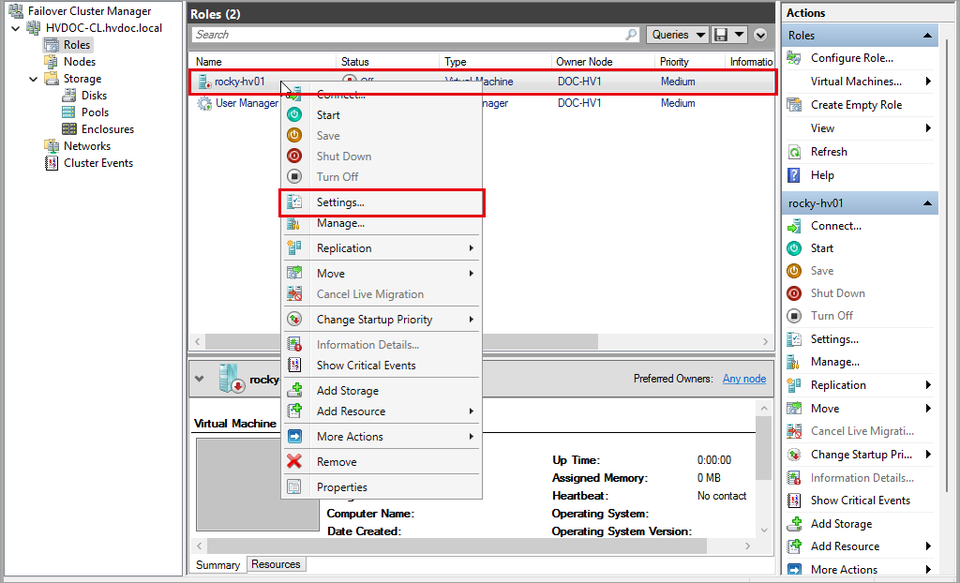Collapse the rocky-hv01 section in Actions pane

(x=927, y=203)
